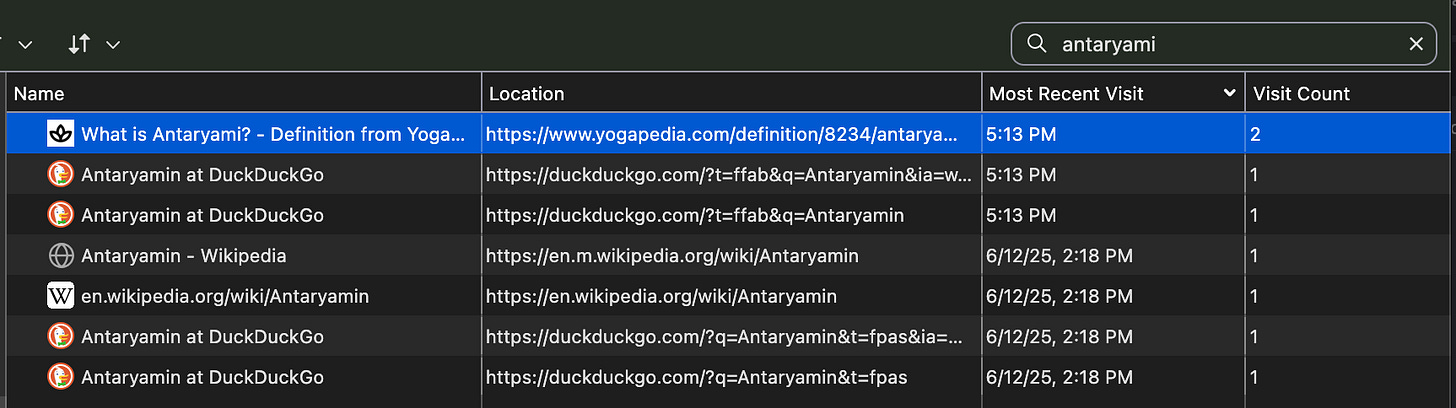
Task: Click the 6/12/25, 2:18 PM time in the en.m.wikipedia row
Action: pos(1059,256)
